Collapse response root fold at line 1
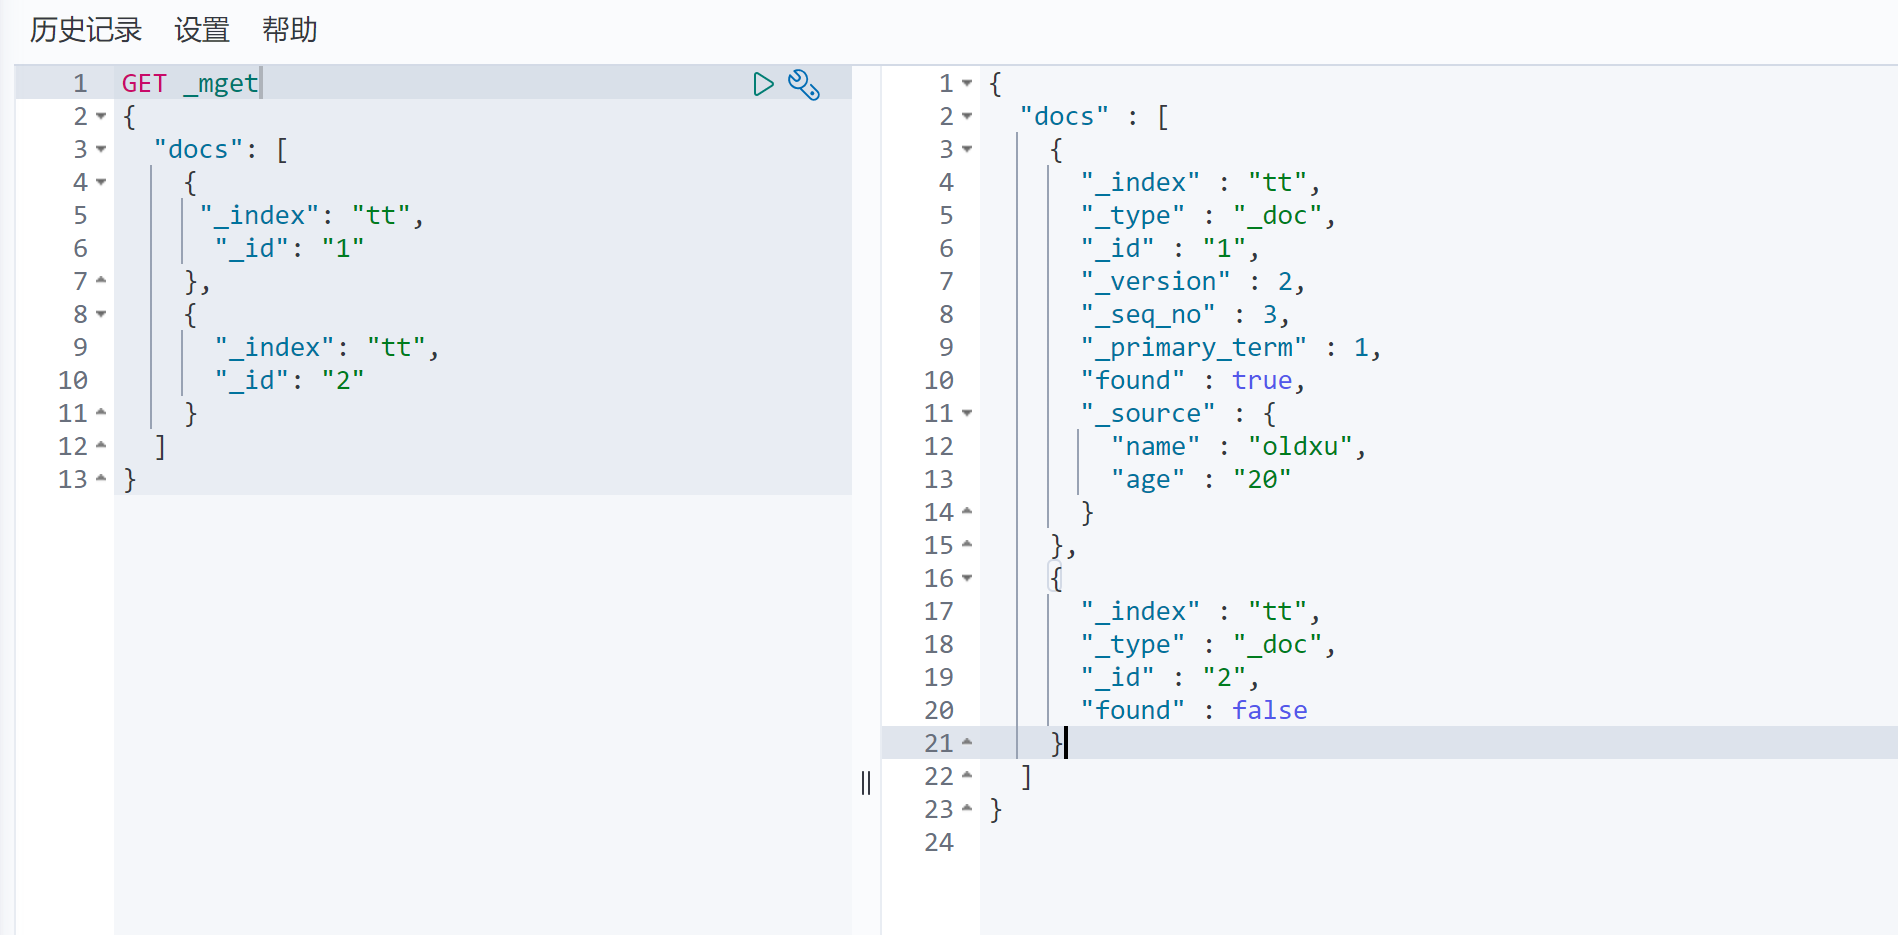The image size is (1898, 935). click(x=967, y=84)
